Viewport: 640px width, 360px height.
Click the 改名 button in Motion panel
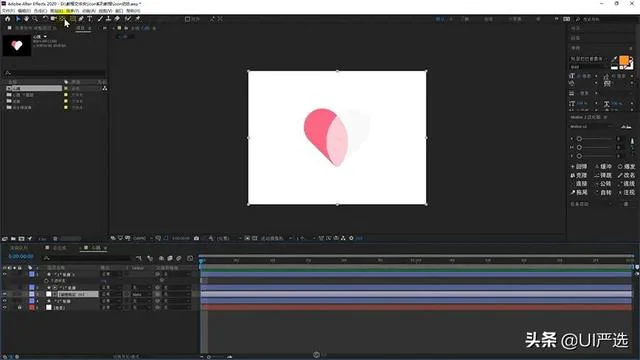coord(627,175)
